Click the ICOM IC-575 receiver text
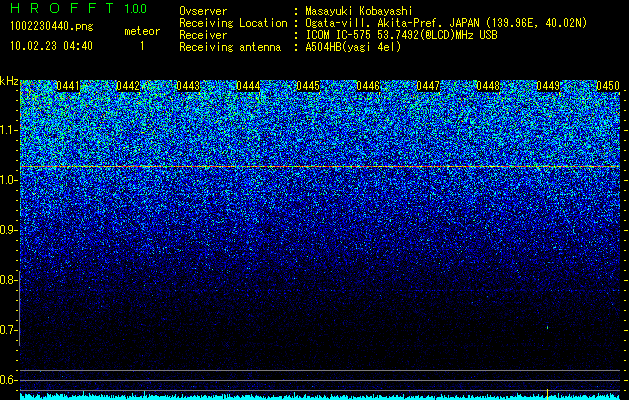629x400 pixels. point(401,35)
